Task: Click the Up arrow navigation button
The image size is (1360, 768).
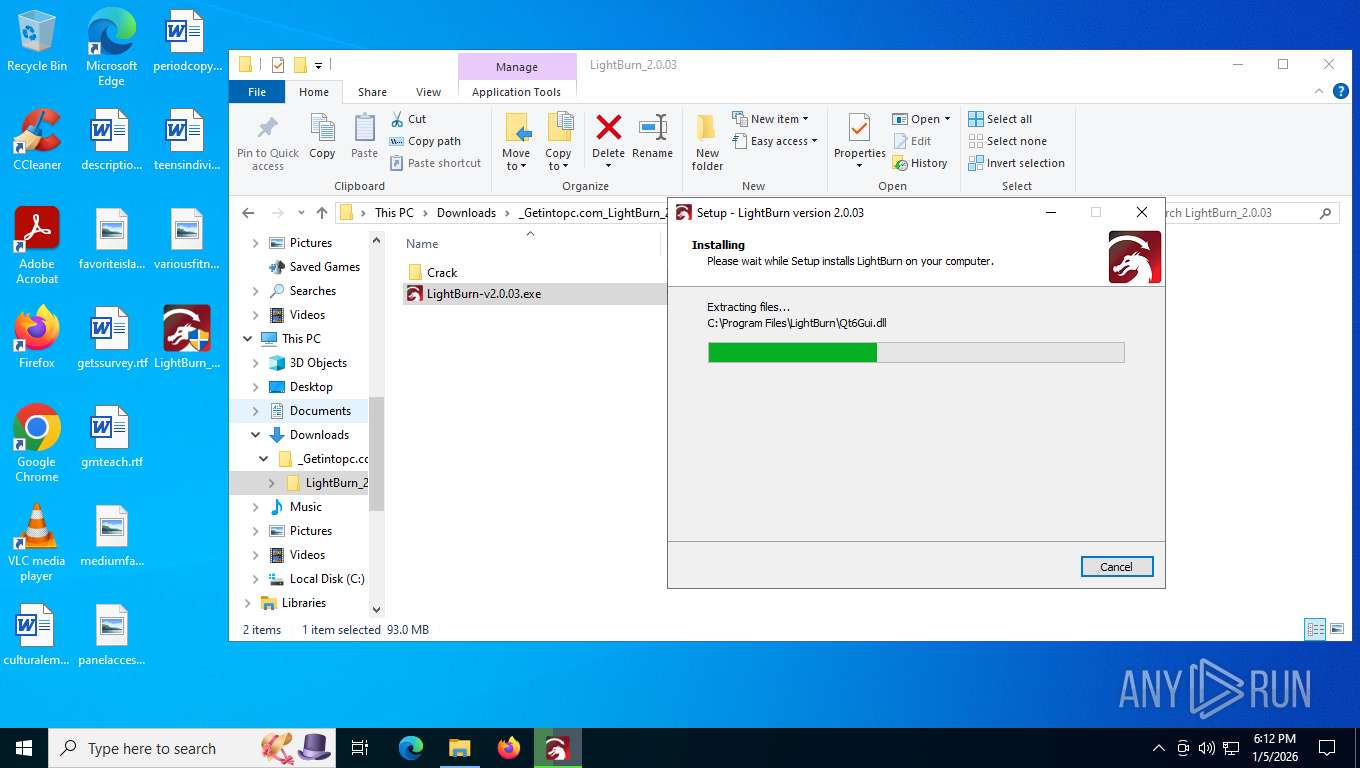Action: click(321, 213)
